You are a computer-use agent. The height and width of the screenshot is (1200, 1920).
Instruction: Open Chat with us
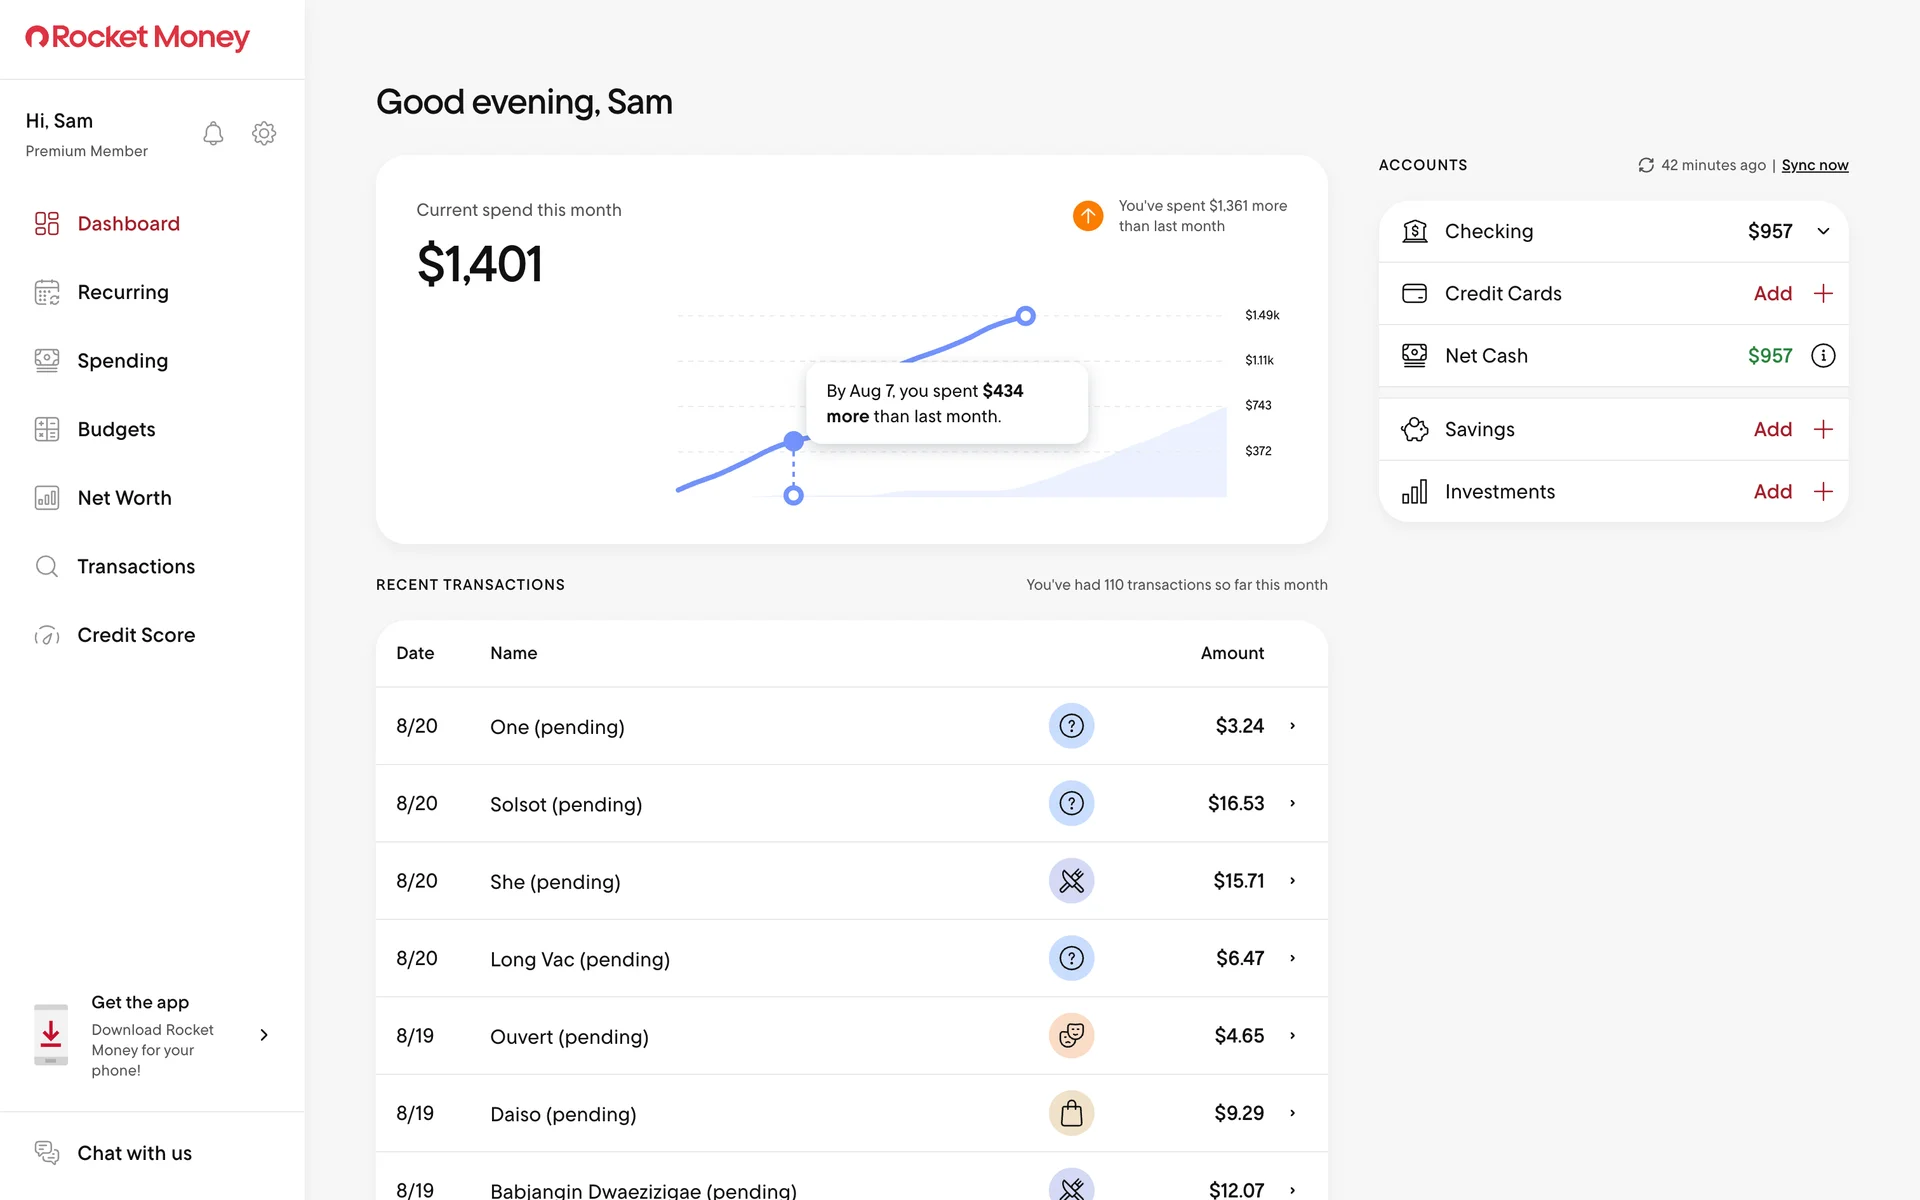click(134, 1153)
